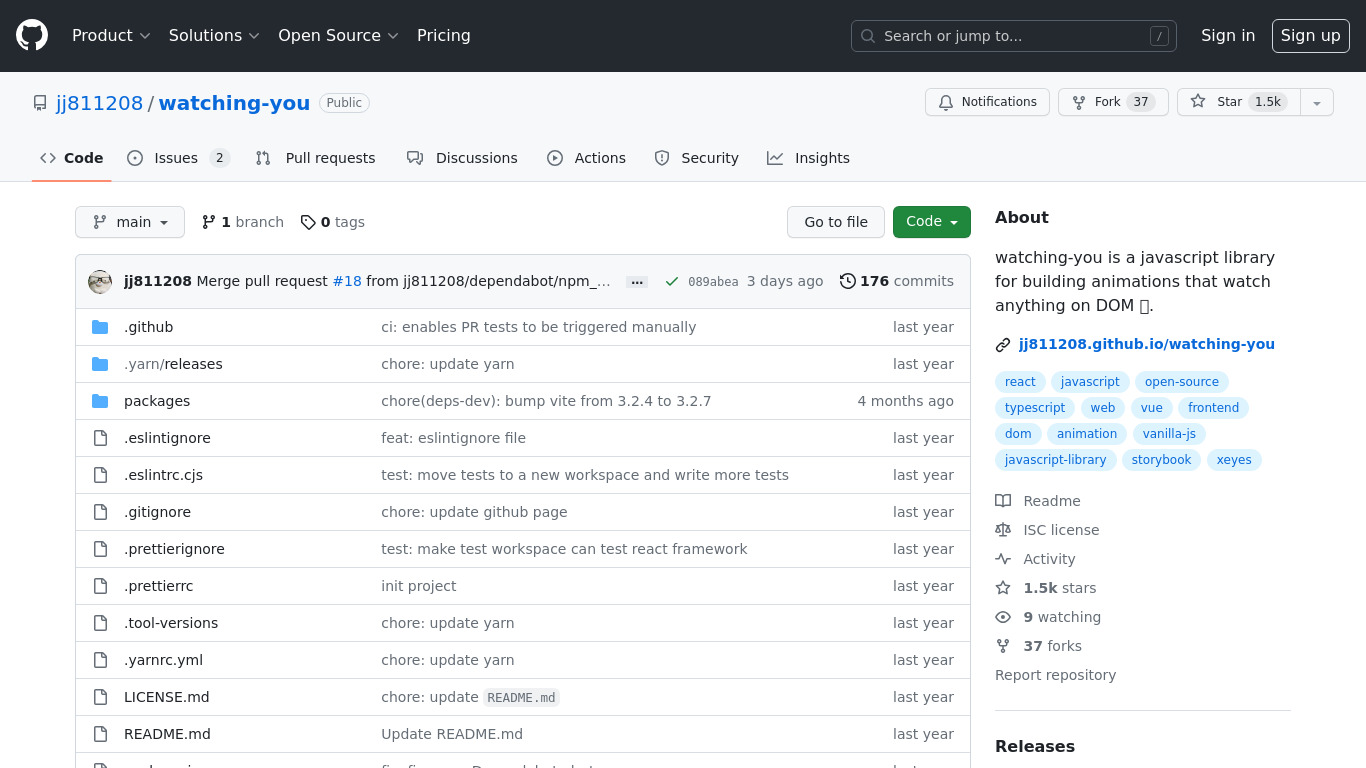Click the open-source topic tag
This screenshot has height=768, width=1366.
coord(1182,382)
